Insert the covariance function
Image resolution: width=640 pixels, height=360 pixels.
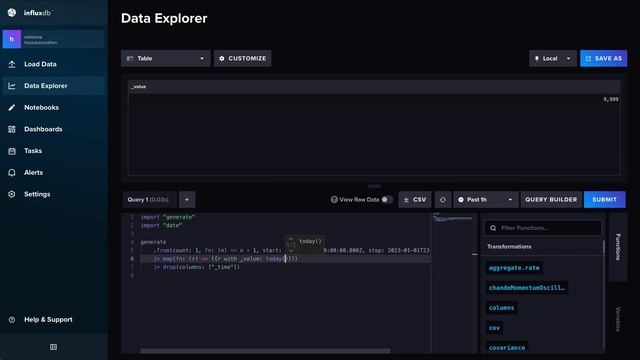point(507,348)
